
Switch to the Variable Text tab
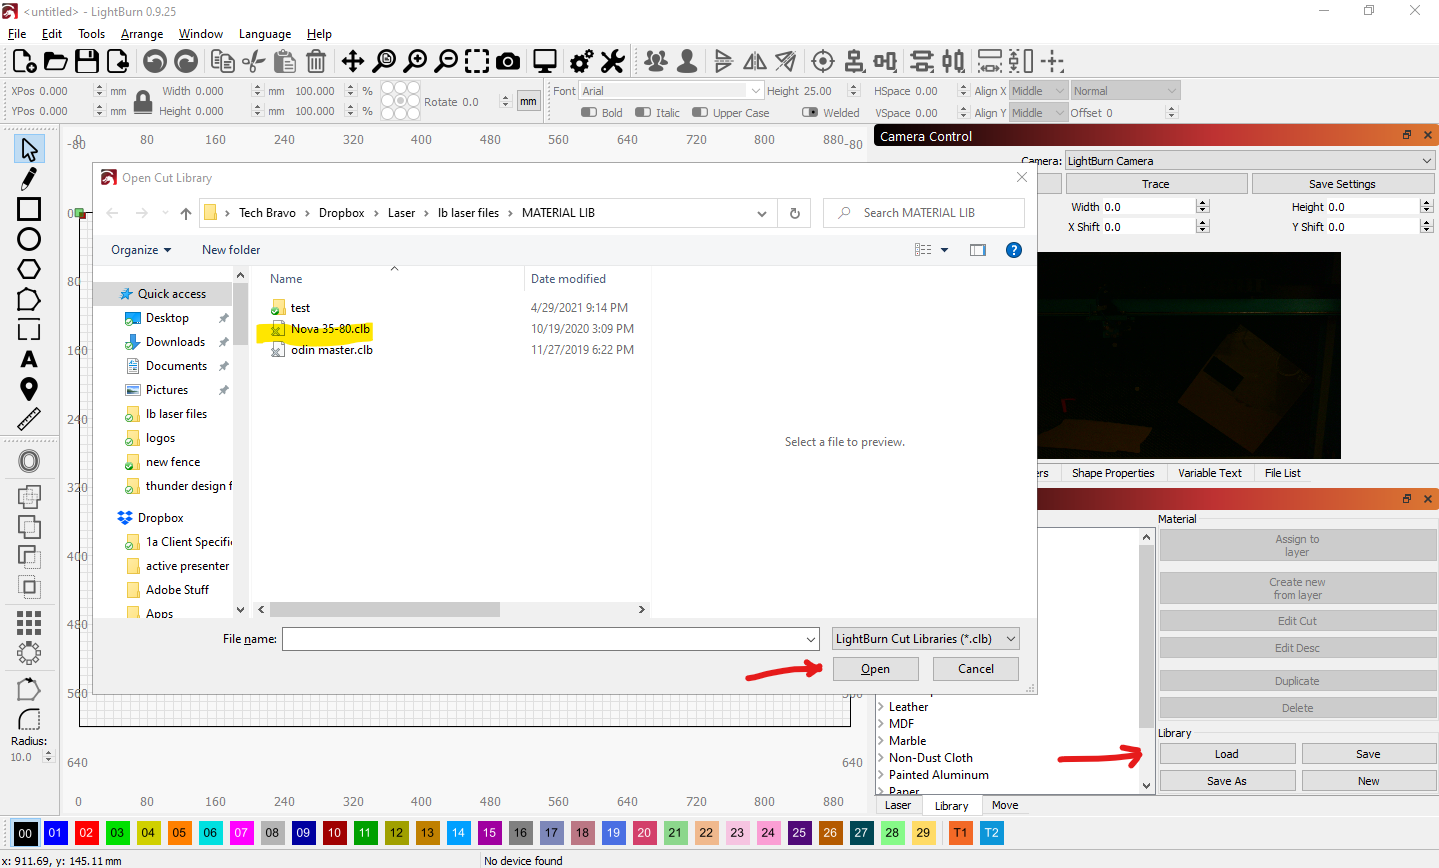pos(1210,473)
